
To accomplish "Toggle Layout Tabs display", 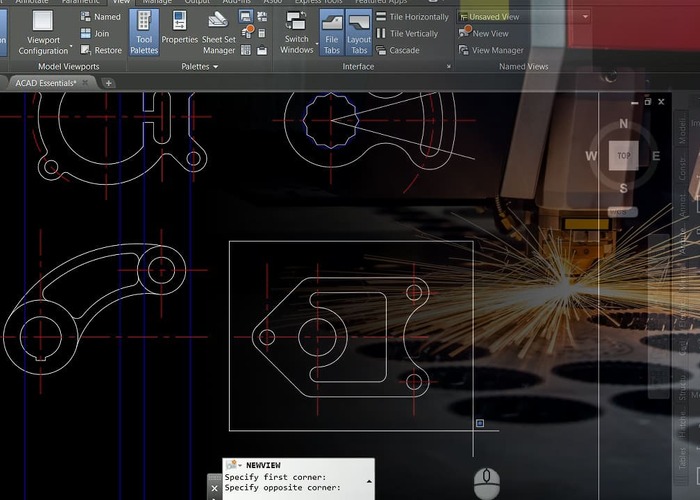I will click(359, 33).
